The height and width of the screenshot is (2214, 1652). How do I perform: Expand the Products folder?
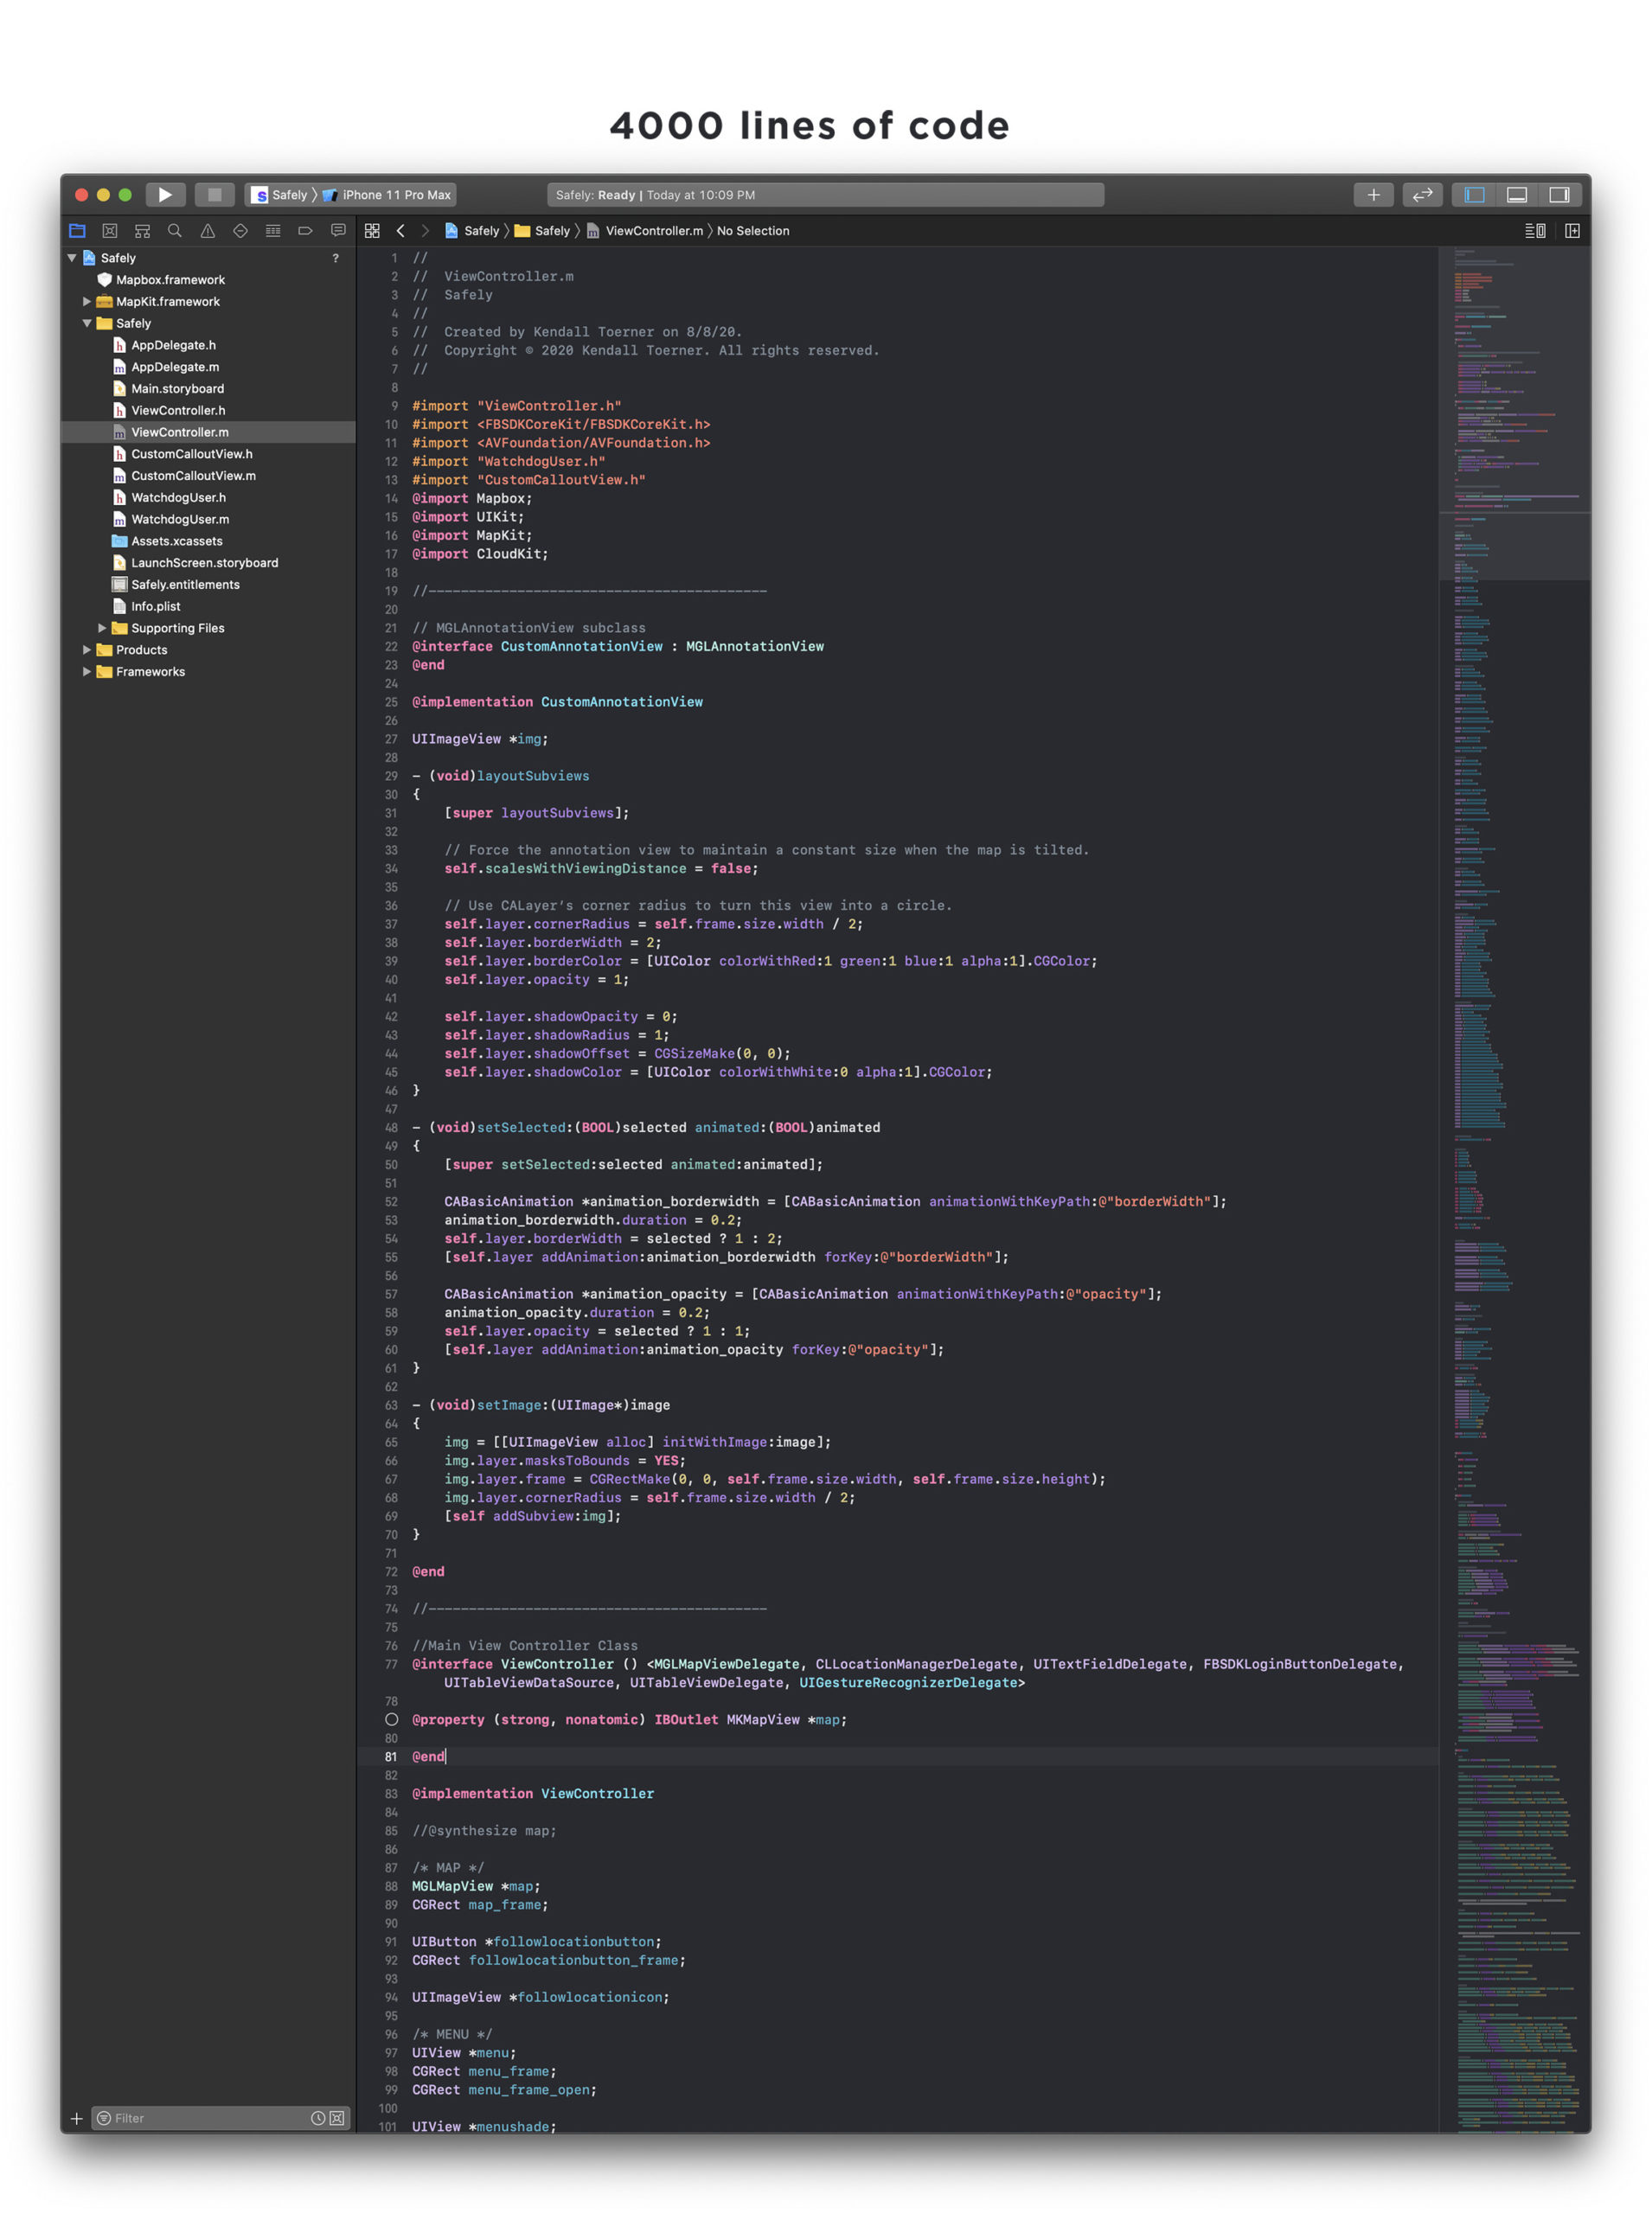pos(87,650)
